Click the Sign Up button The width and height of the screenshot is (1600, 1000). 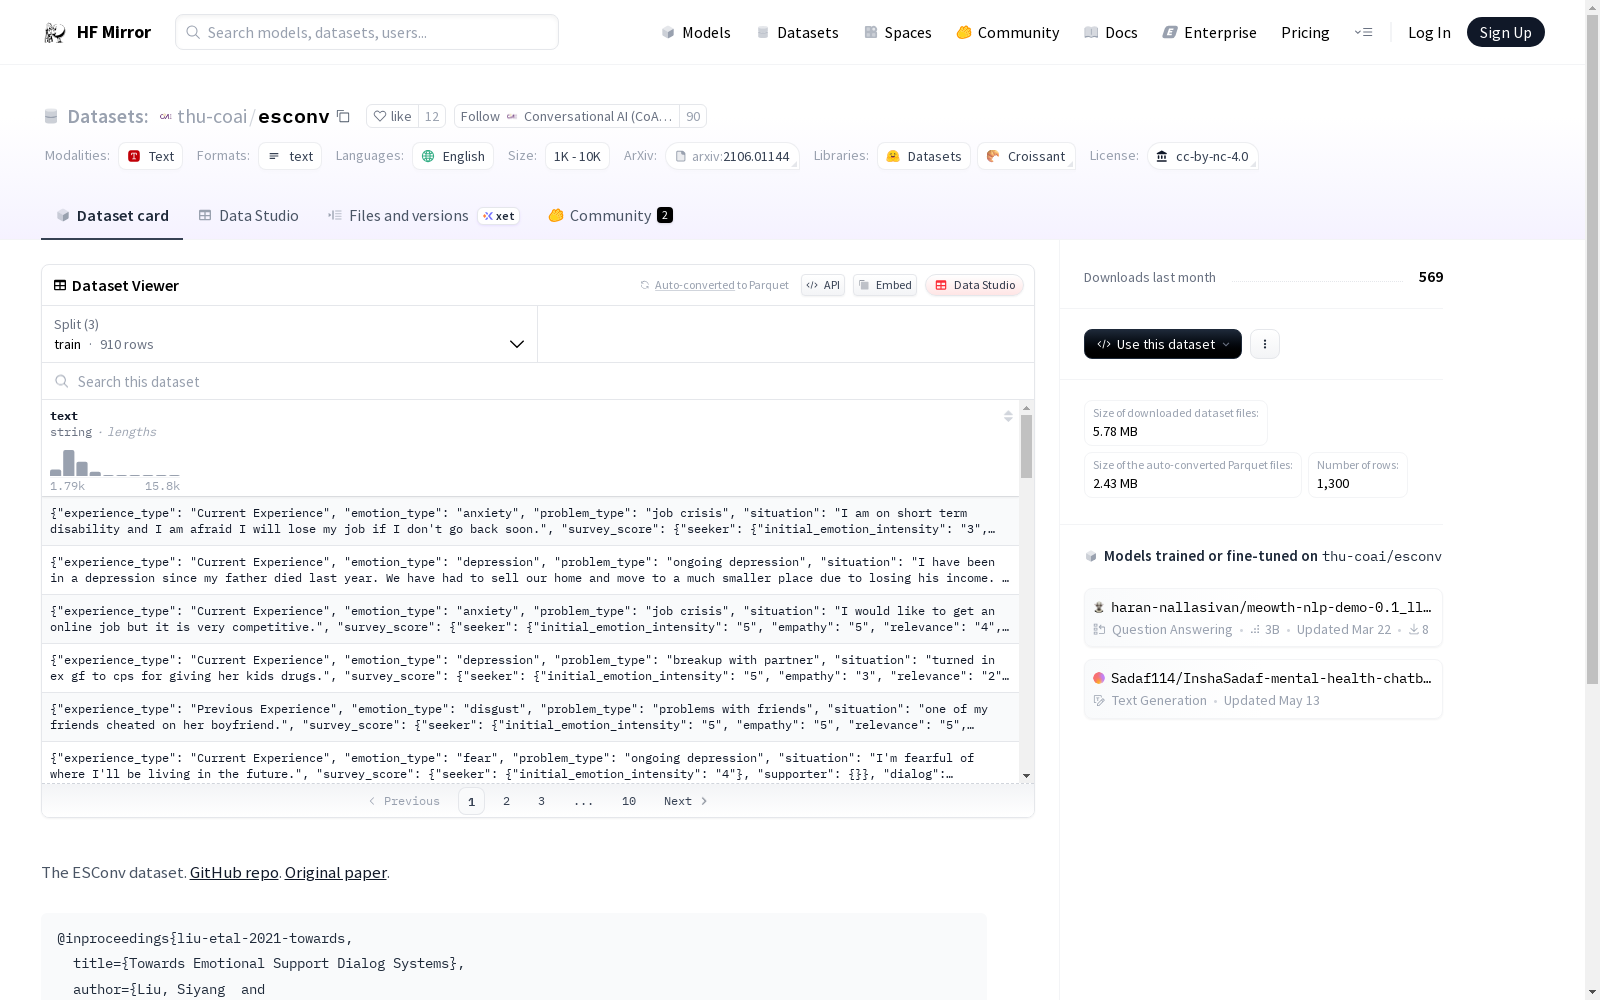1505,32
